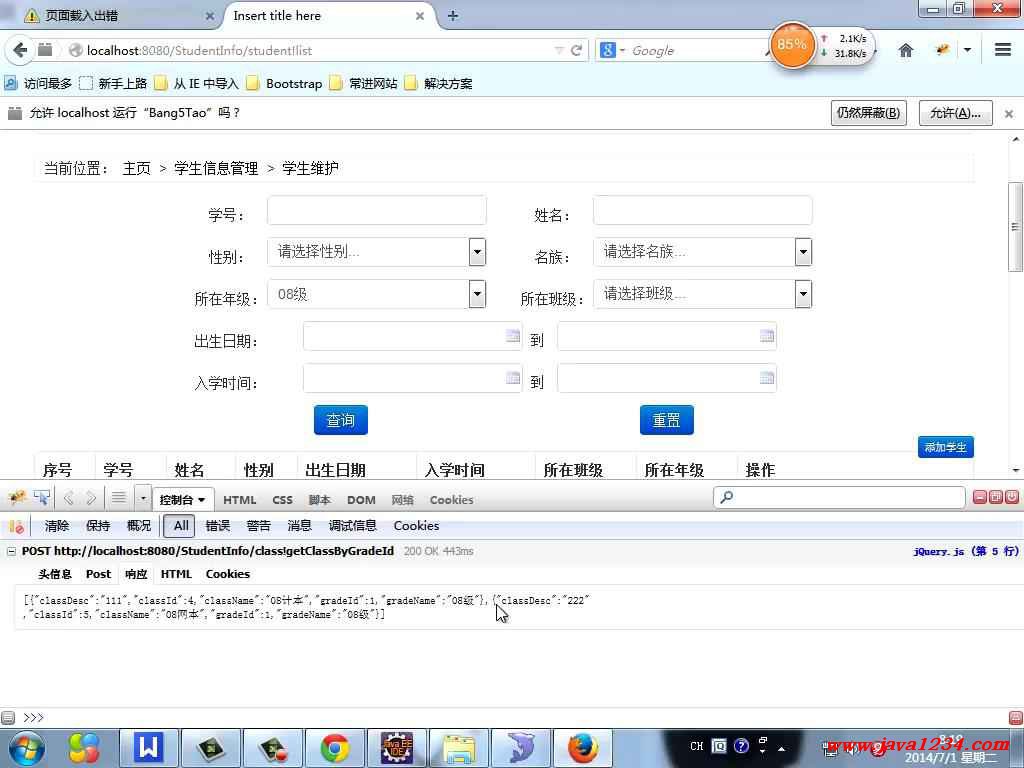Click the 添加学生 add student button
The image size is (1024, 768).
pyautogui.click(x=945, y=447)
